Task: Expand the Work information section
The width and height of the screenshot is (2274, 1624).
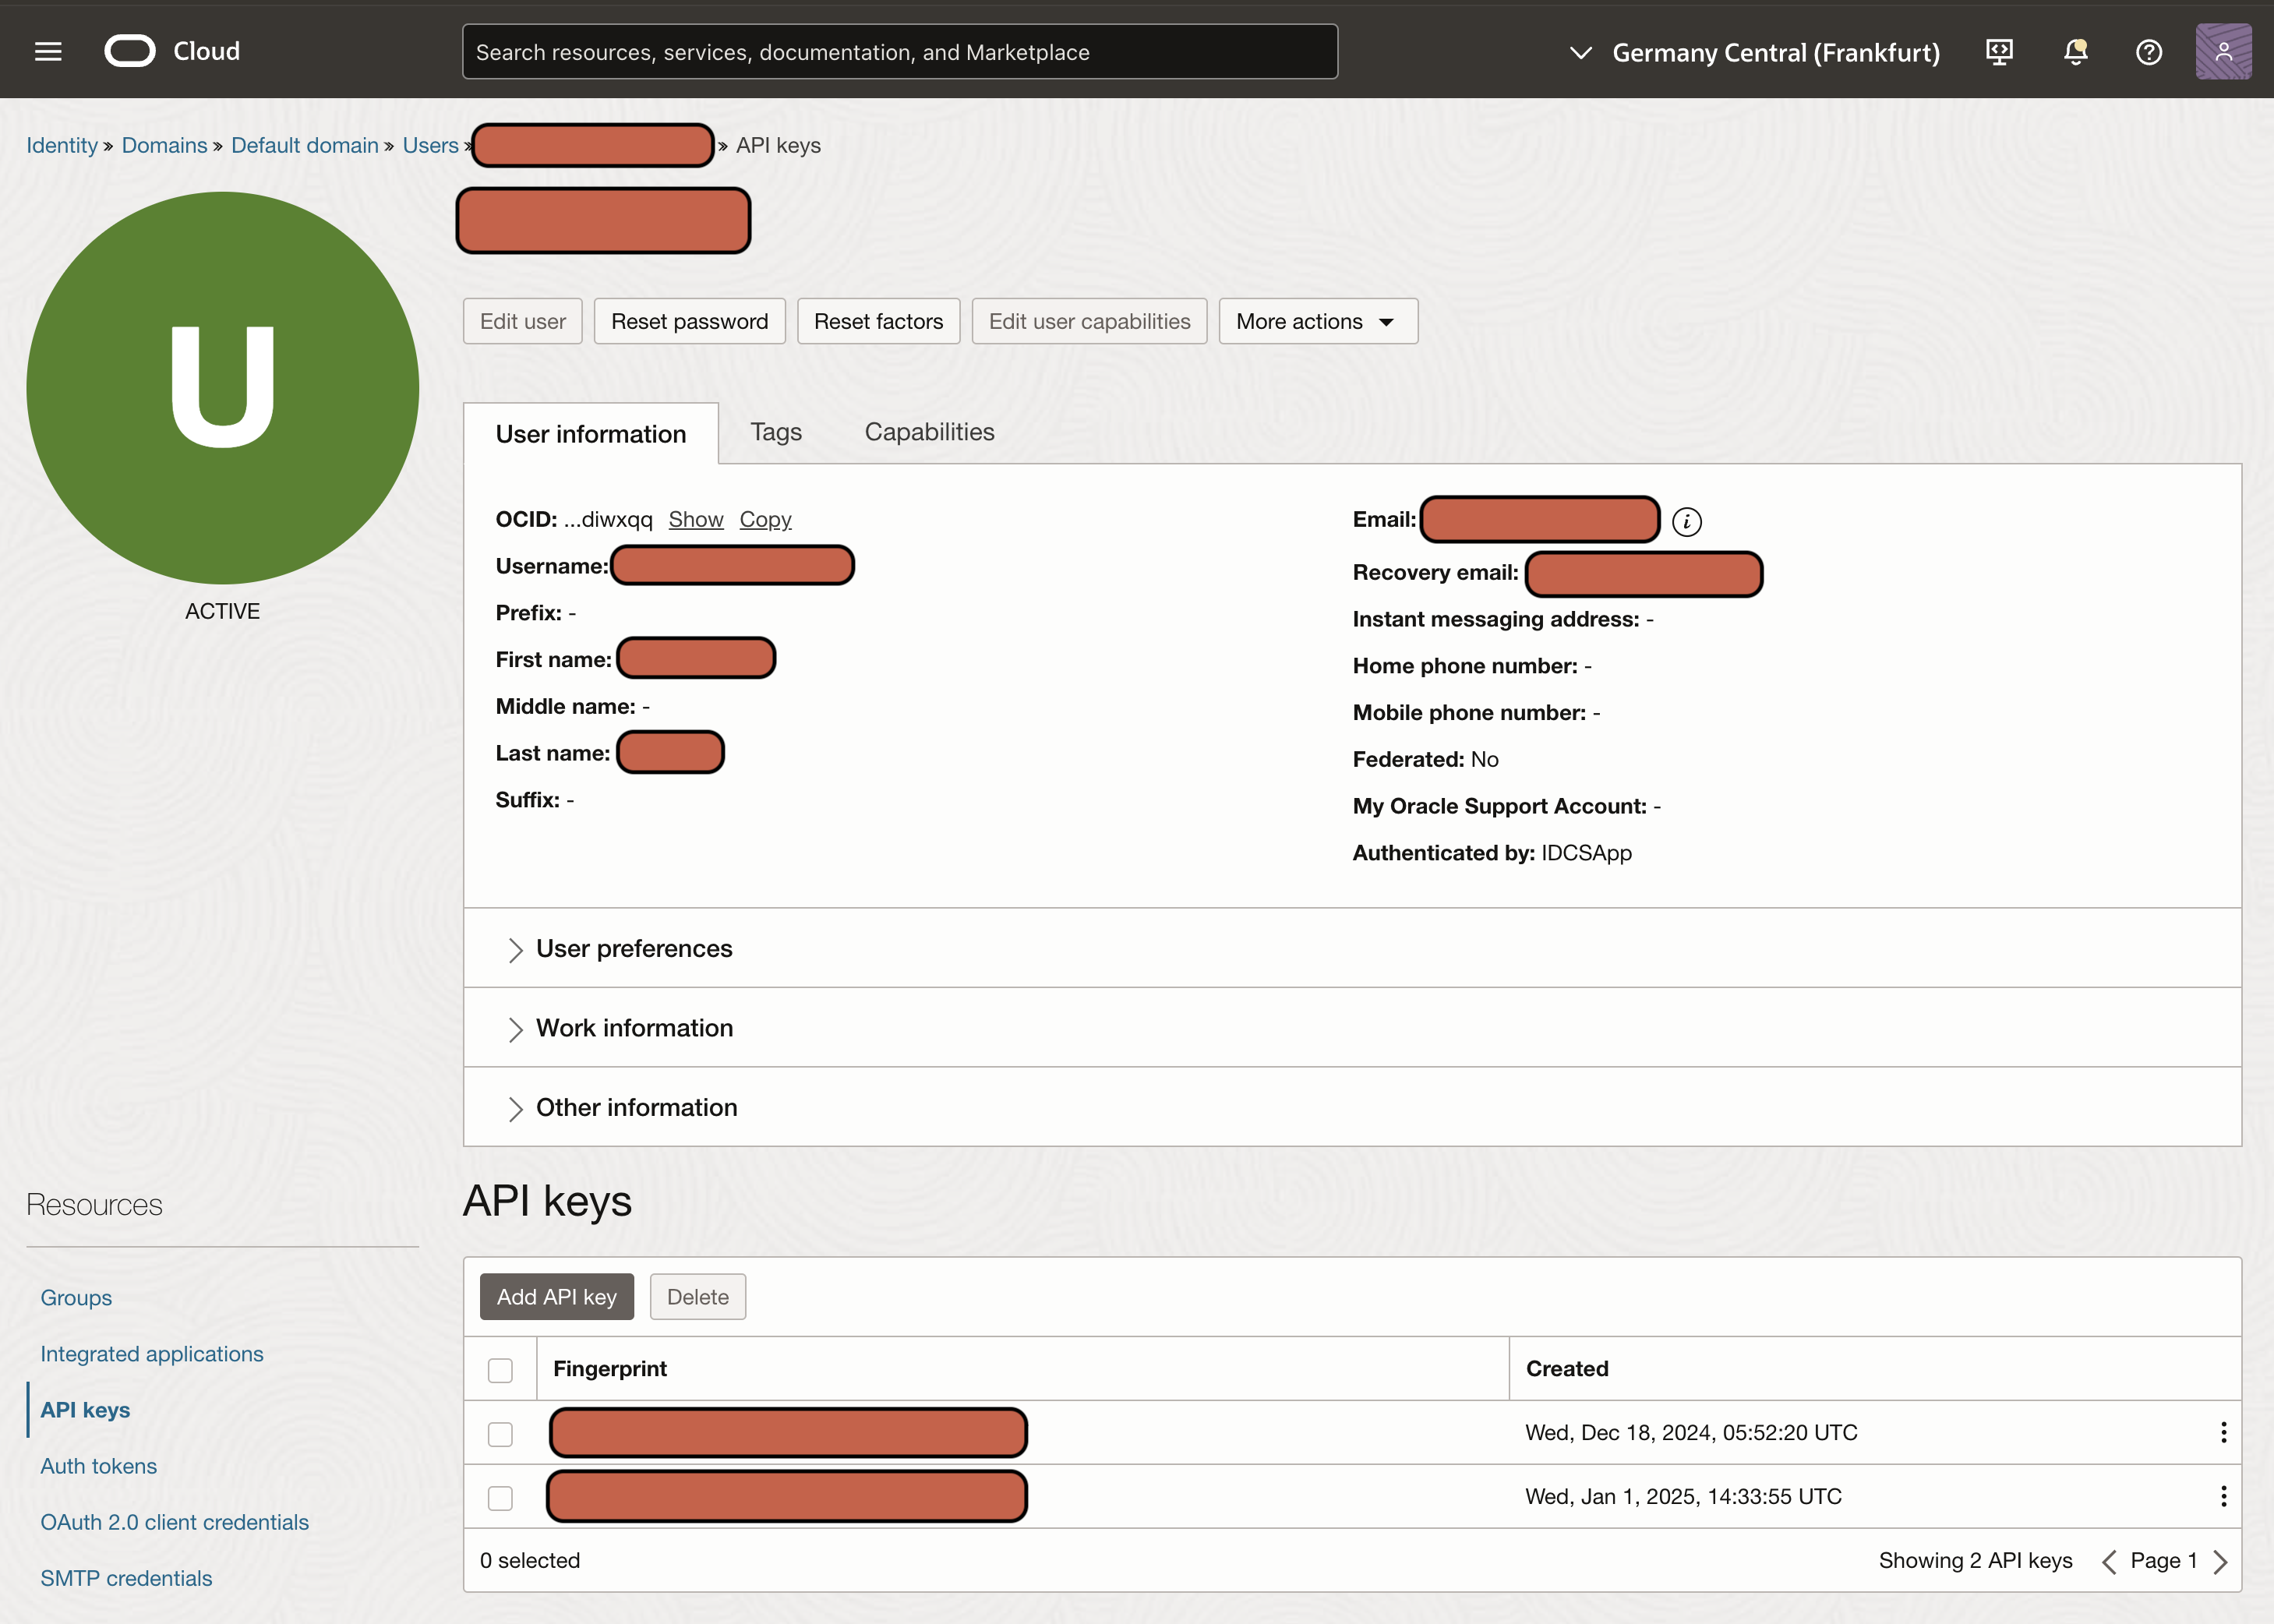Action: (634, 1028)
